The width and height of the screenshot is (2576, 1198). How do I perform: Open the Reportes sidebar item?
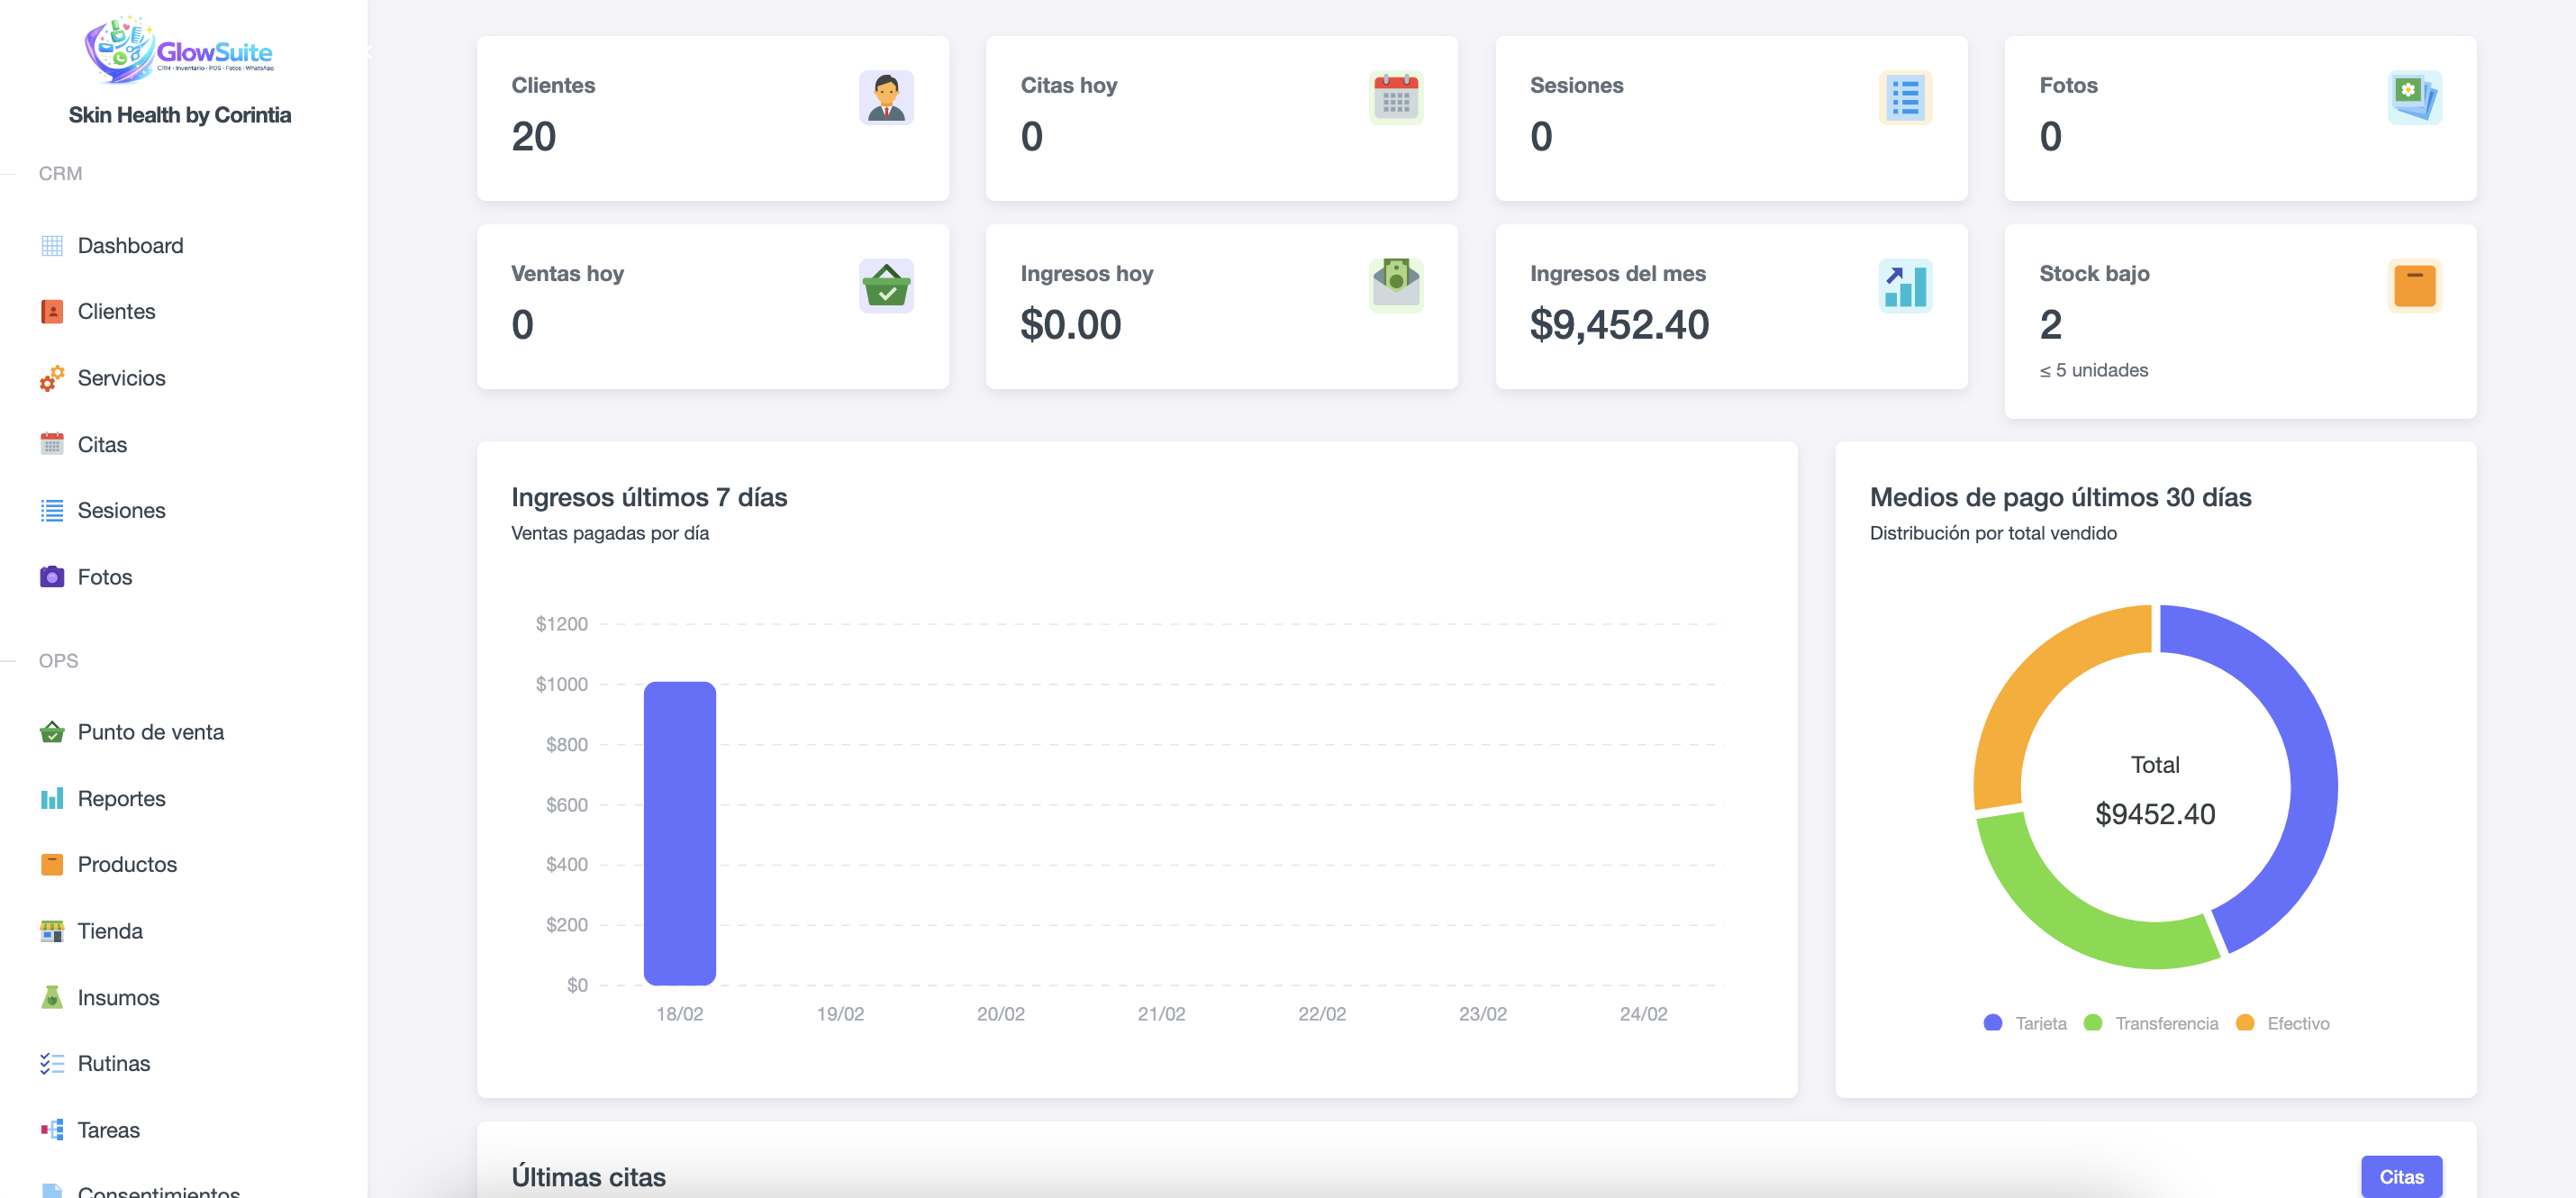coord(121,798)
